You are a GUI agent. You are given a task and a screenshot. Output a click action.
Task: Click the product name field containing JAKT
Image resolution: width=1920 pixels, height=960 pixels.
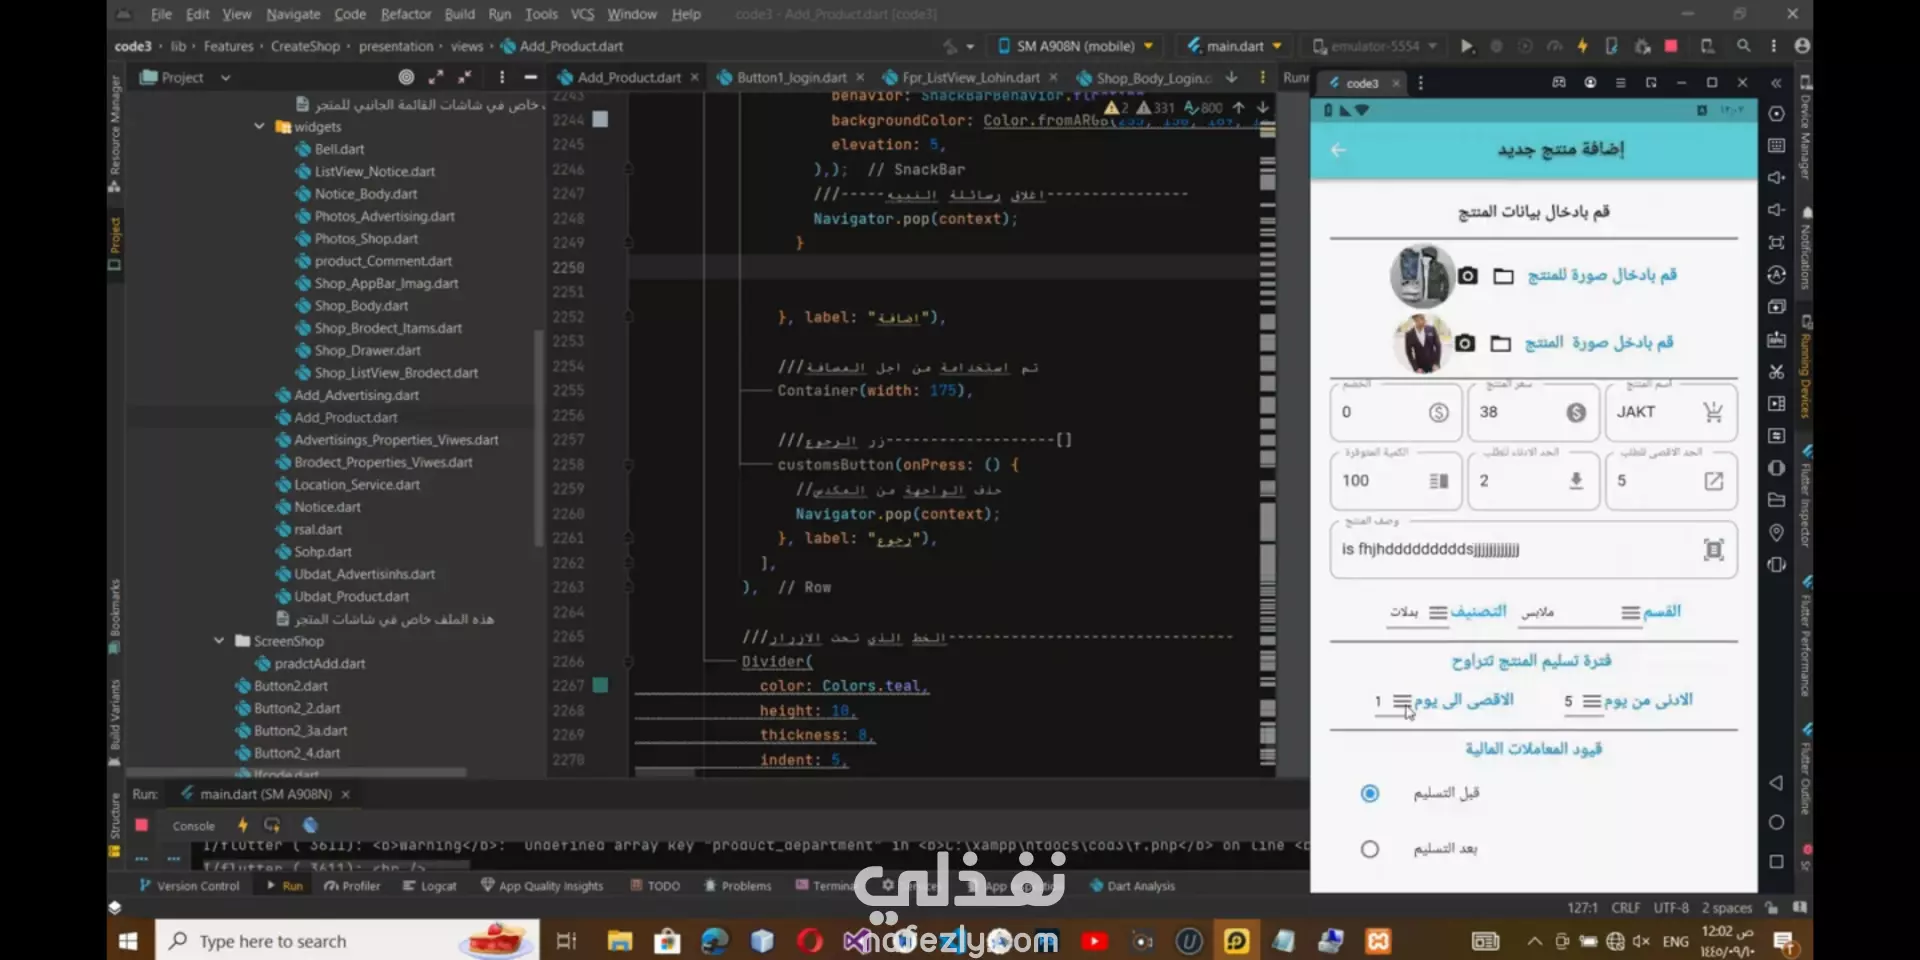(1671, 412)
